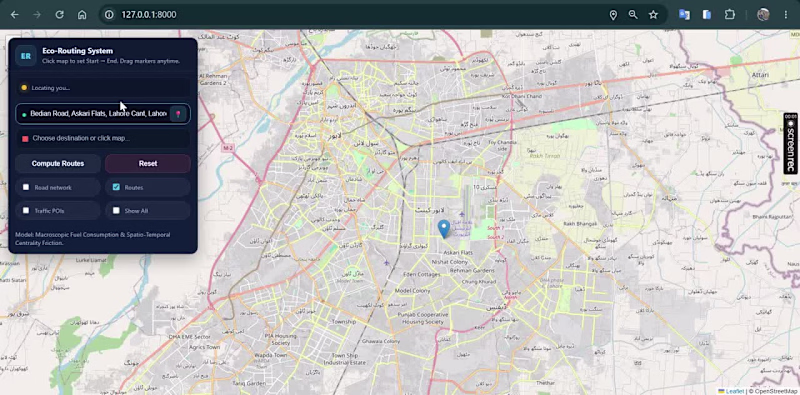
Task: Click the blue map marker pin
Action: [x=444, y=229]
